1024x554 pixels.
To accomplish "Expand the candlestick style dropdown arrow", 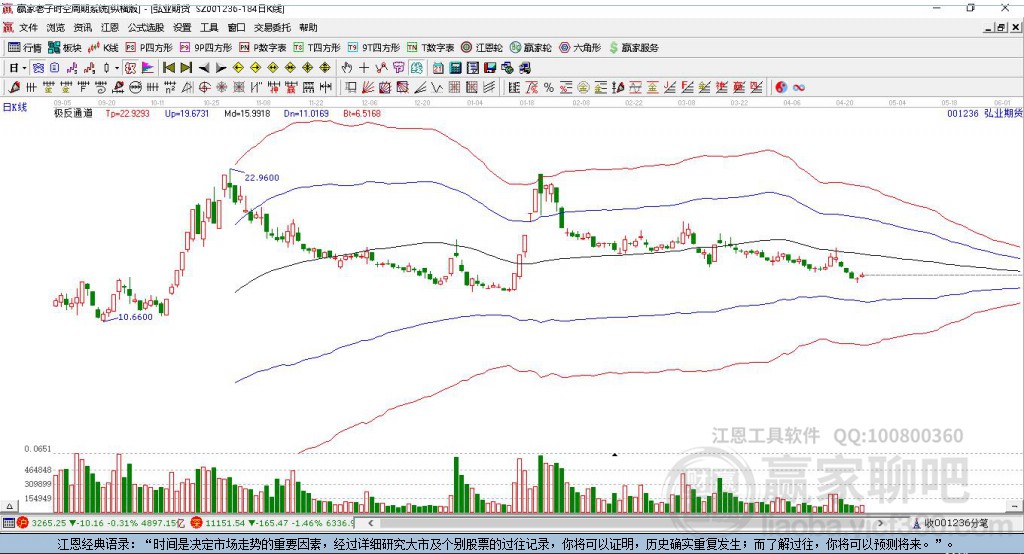I will (x=117, y=68).
